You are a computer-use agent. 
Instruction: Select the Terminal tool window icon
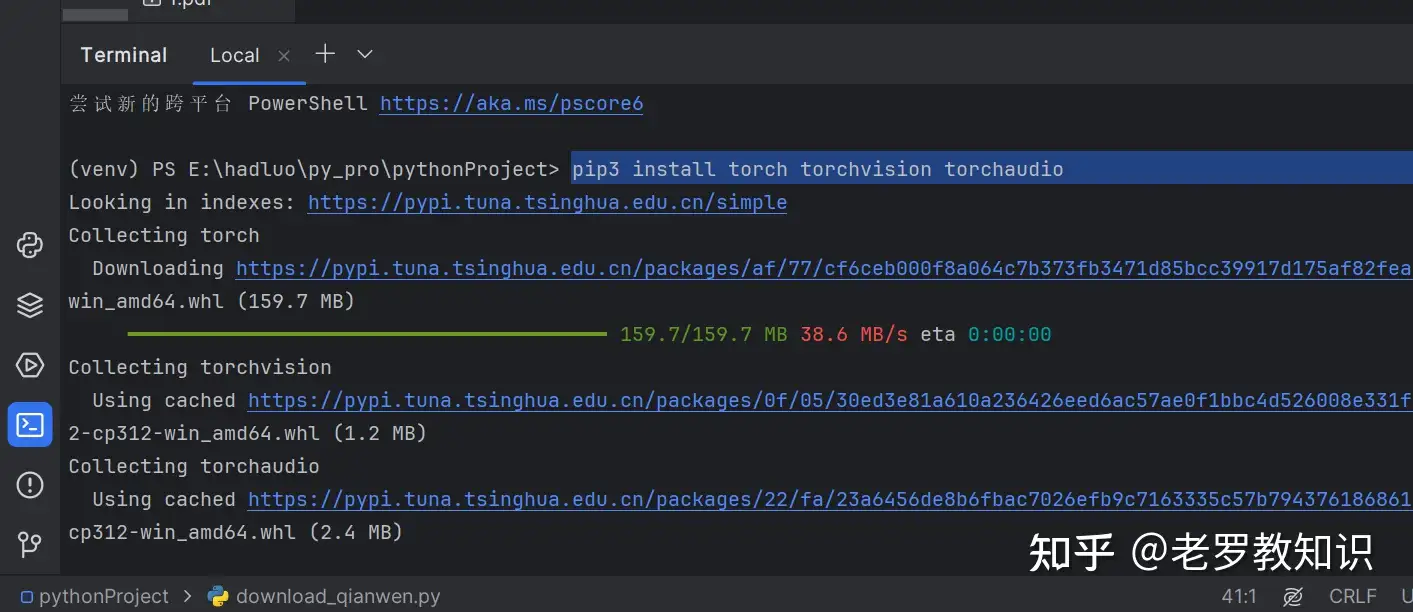tap(30, 424)
